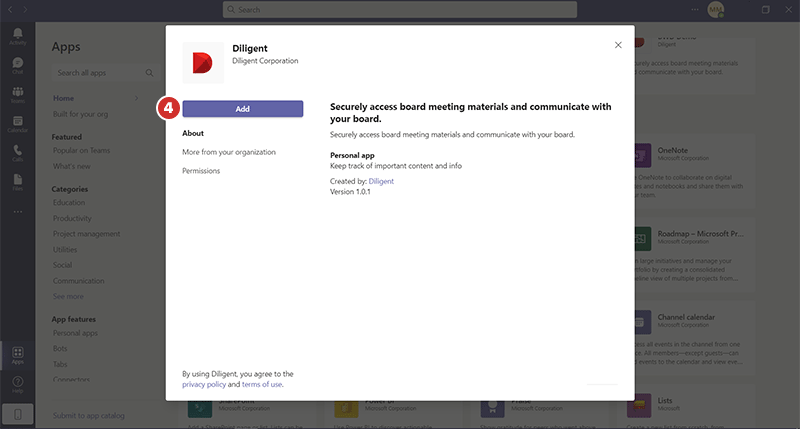
Task: Open More from your organization section
Action: point(229,152)
